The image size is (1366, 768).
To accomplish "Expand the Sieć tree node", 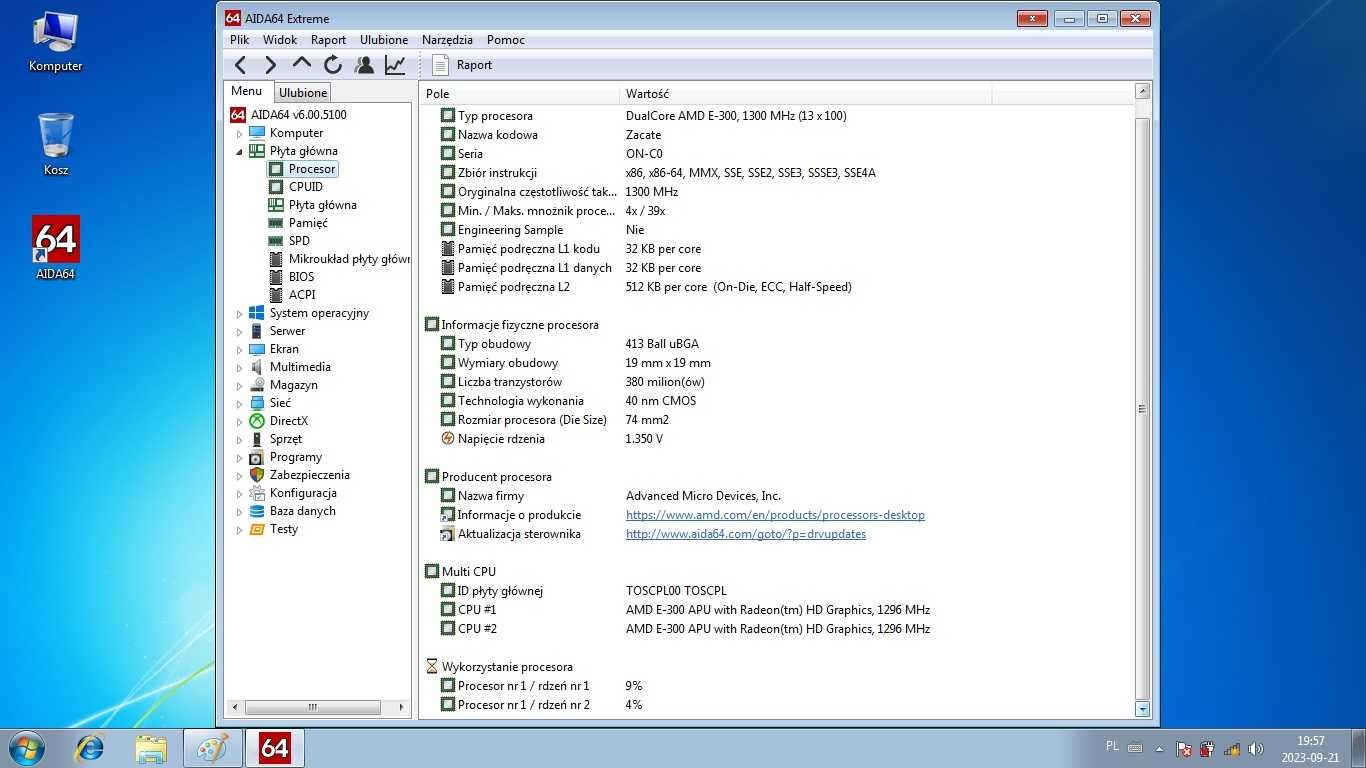I will (x=239, y=403).
